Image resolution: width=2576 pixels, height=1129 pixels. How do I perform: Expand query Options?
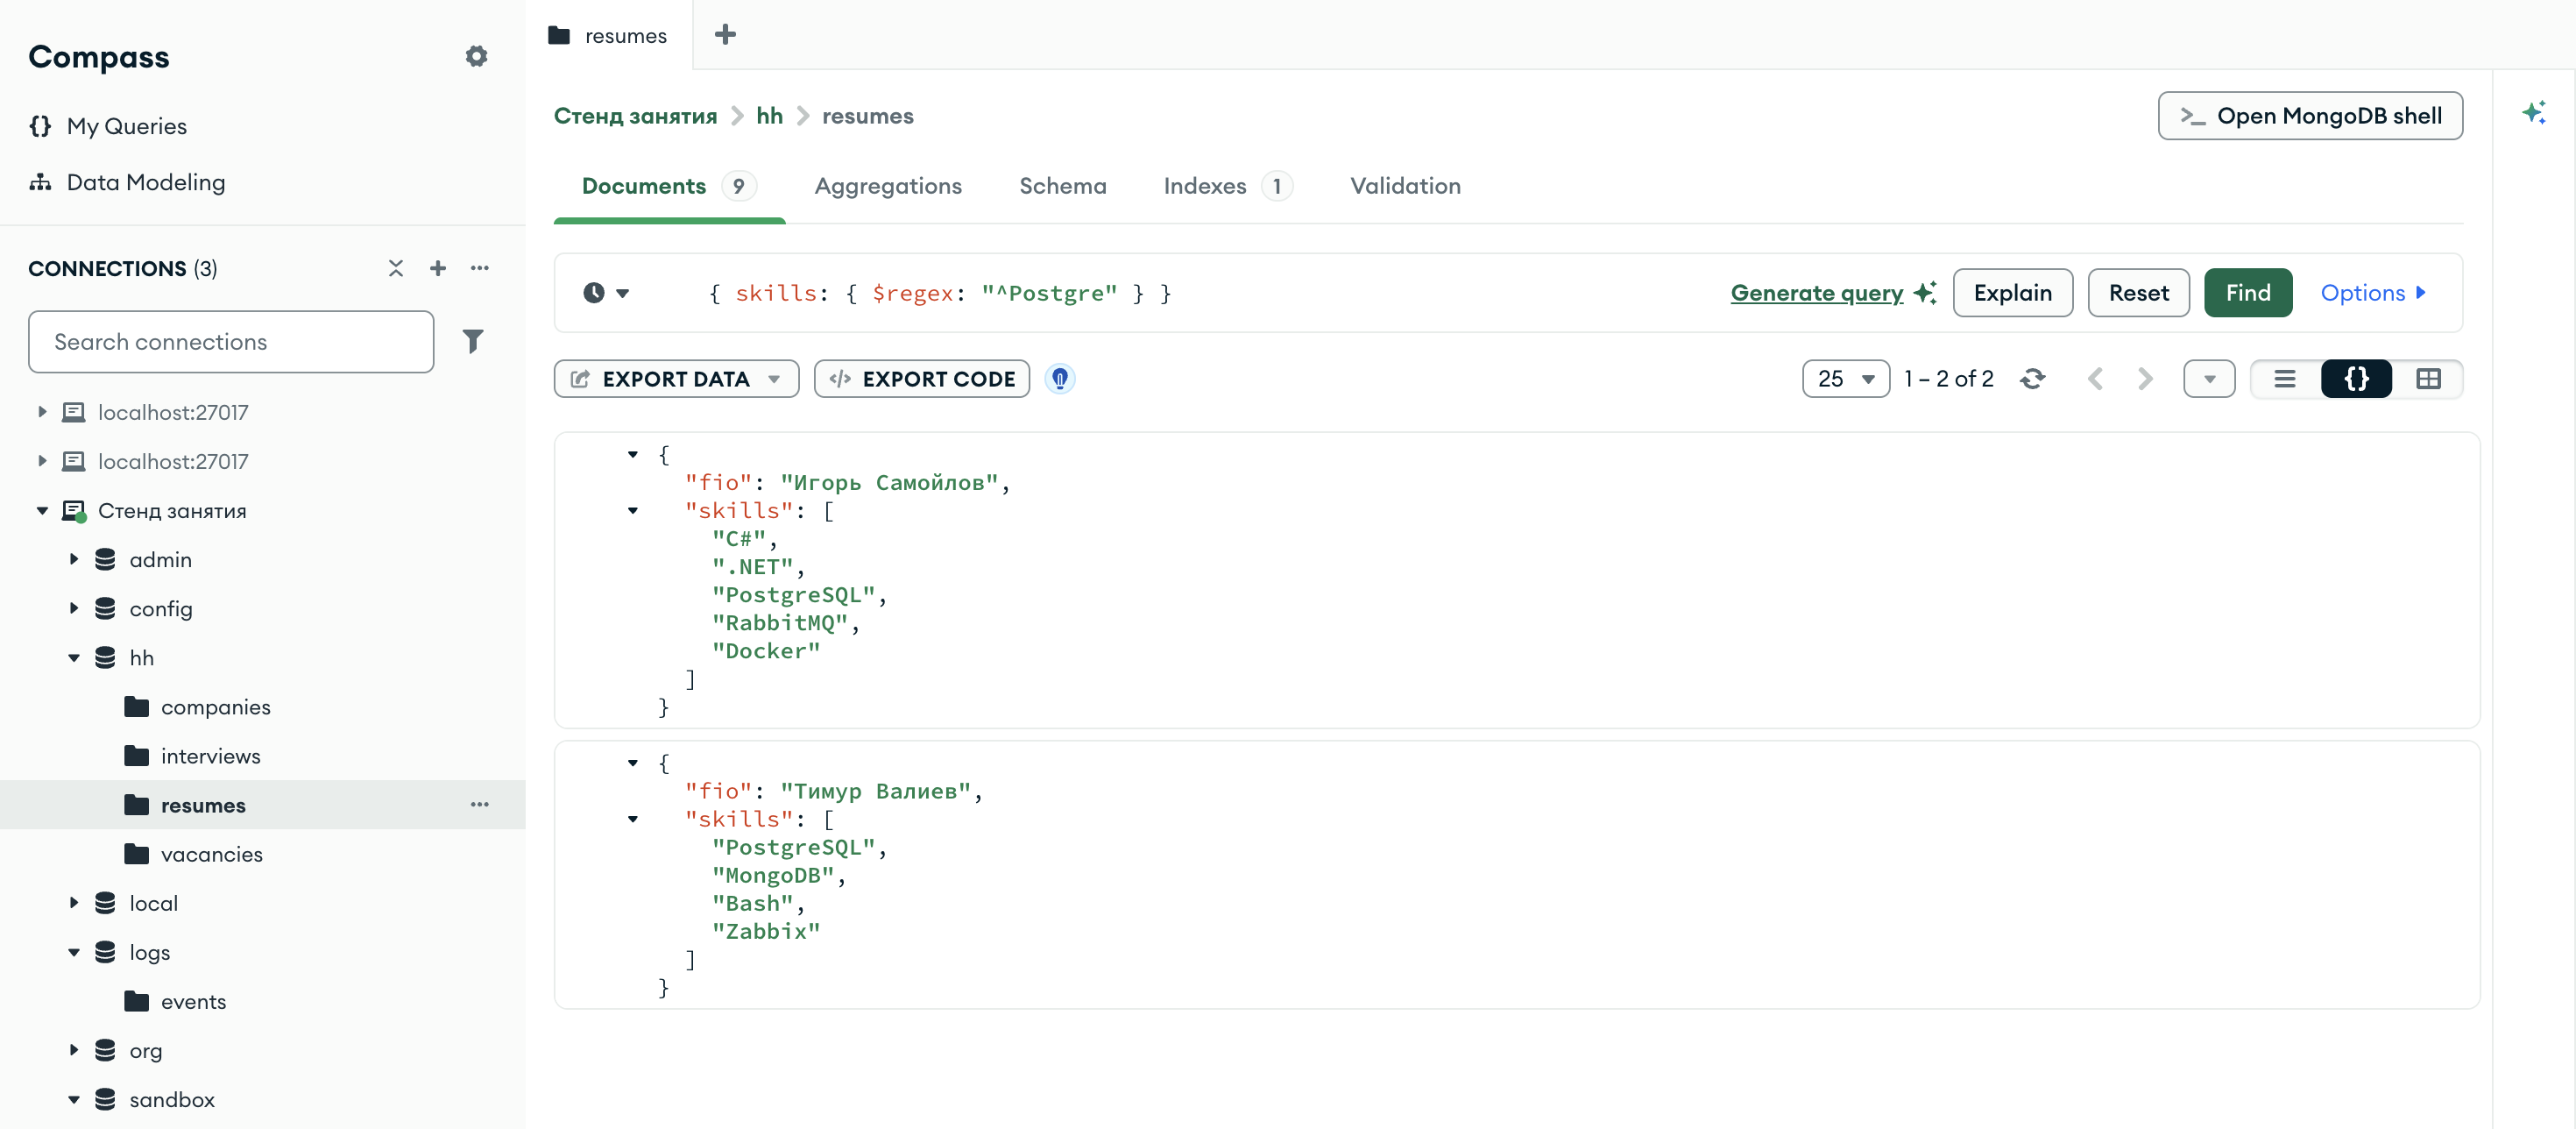2373,293
